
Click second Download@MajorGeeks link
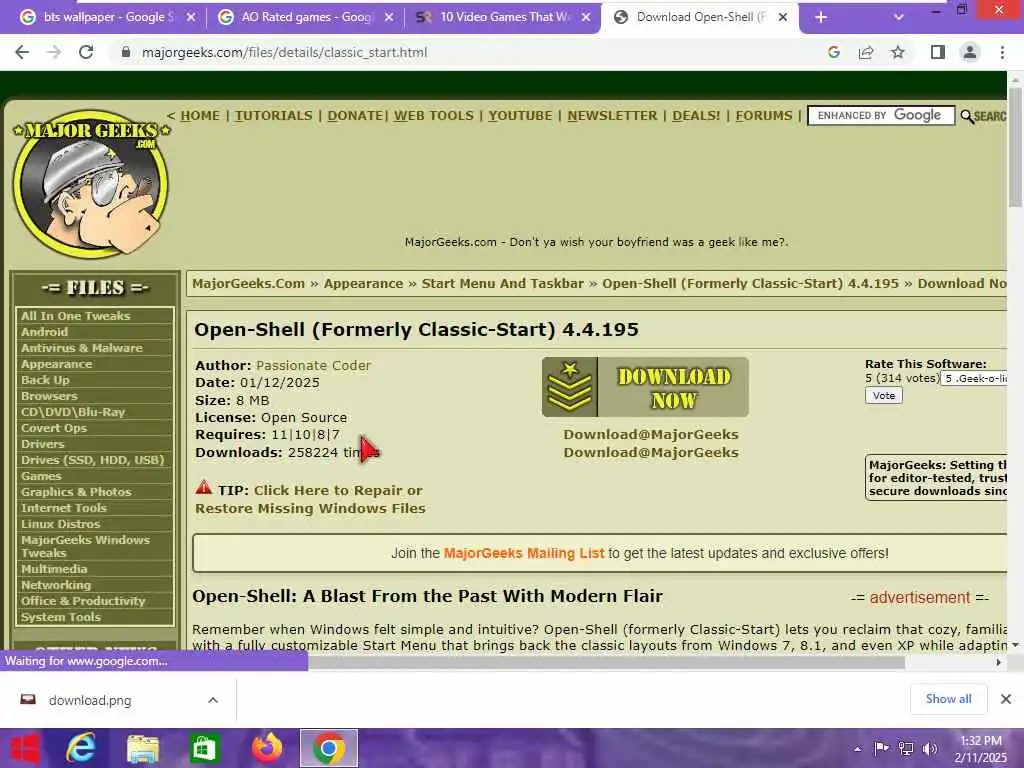pos(651,453)
